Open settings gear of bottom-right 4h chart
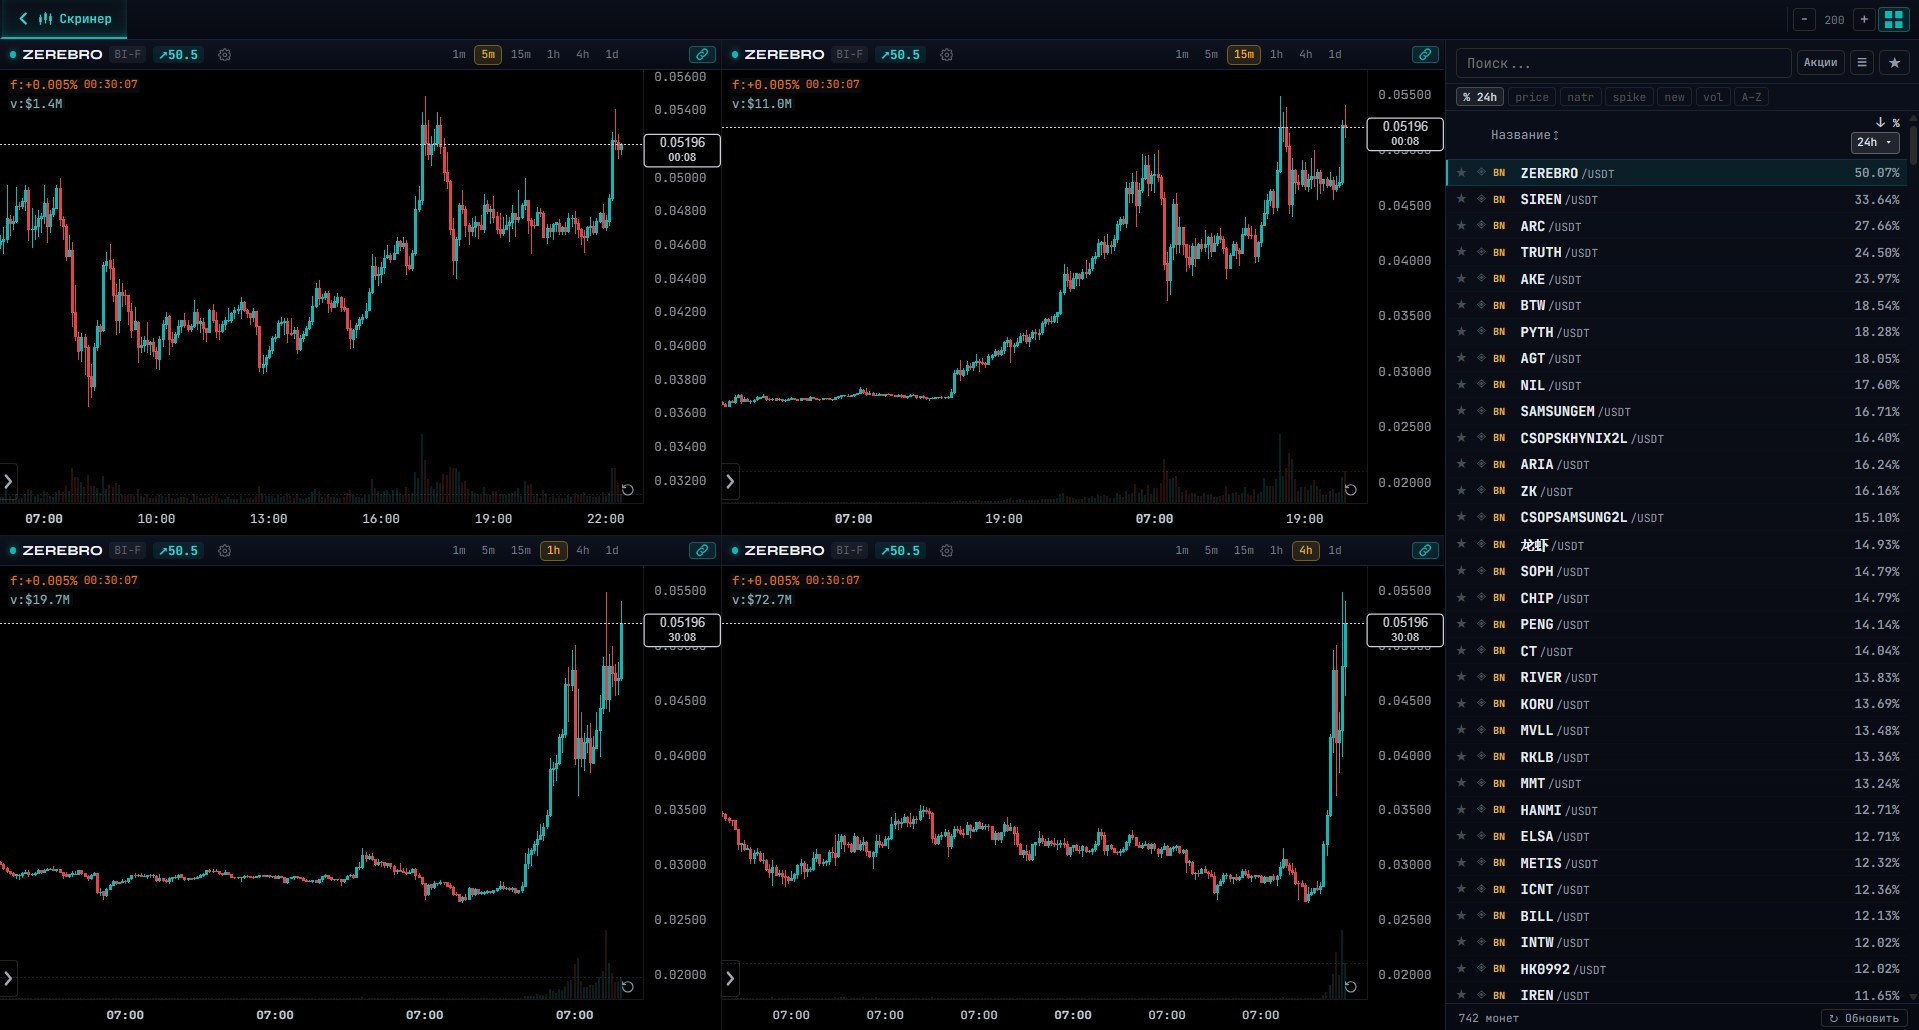Image resolution: width=1919 pixels, height=1030 pixels. point(947,551)
